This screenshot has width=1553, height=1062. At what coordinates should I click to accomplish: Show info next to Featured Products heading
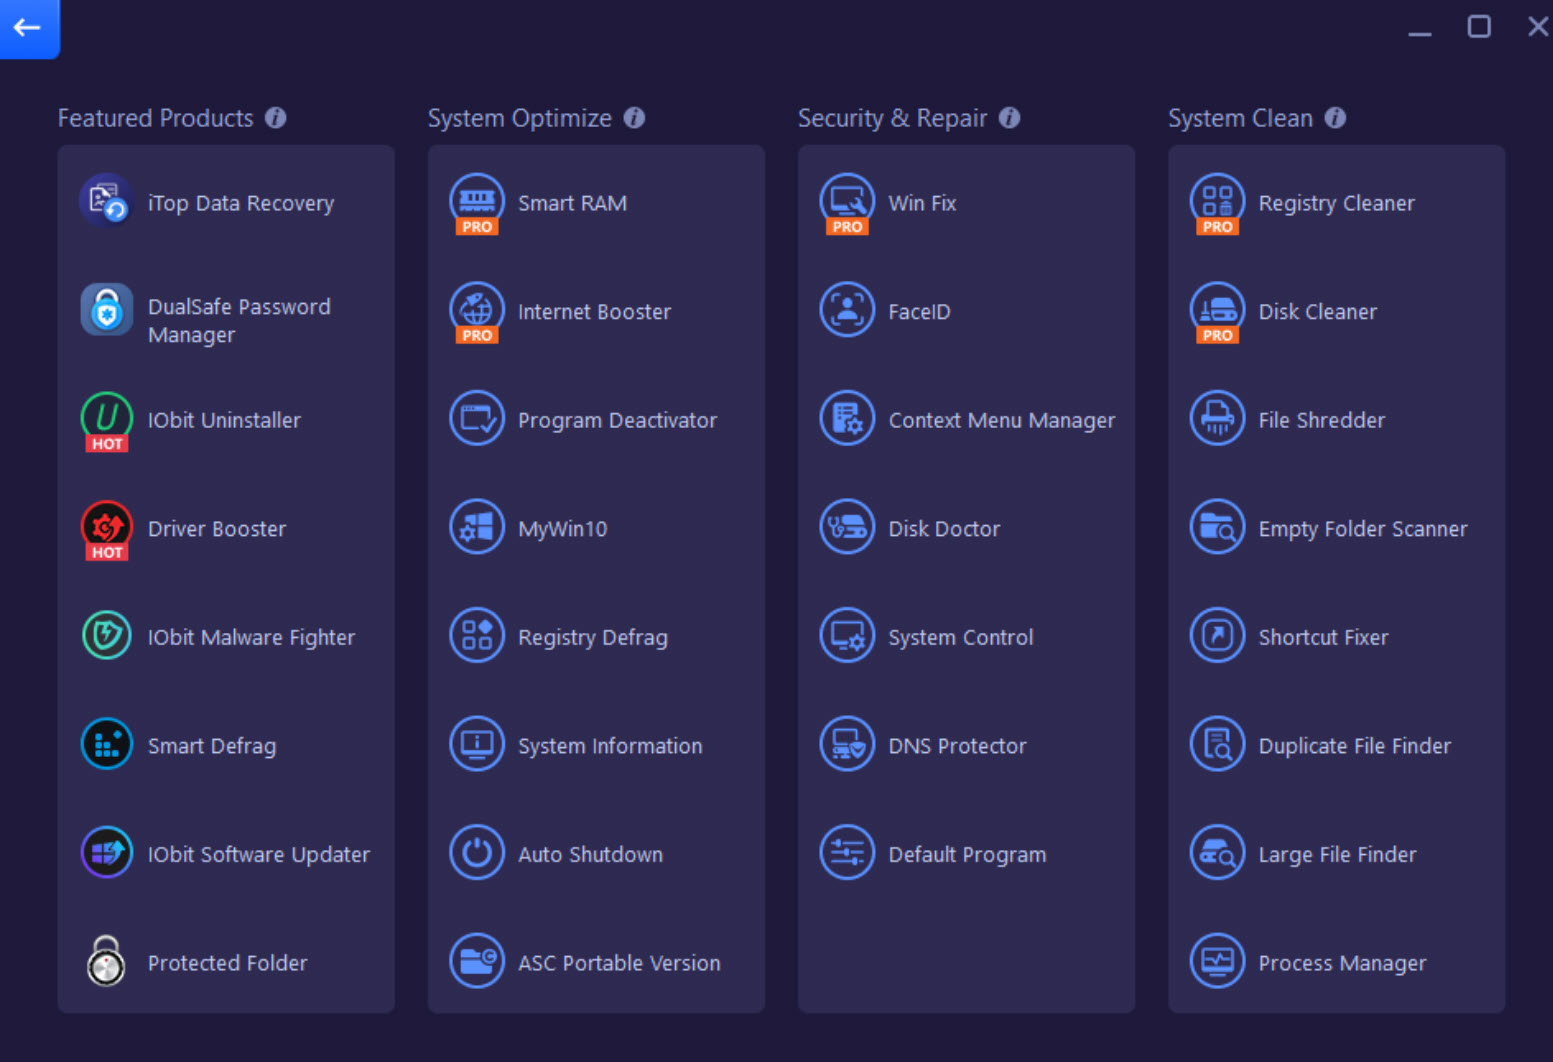(x=276, y=118)
